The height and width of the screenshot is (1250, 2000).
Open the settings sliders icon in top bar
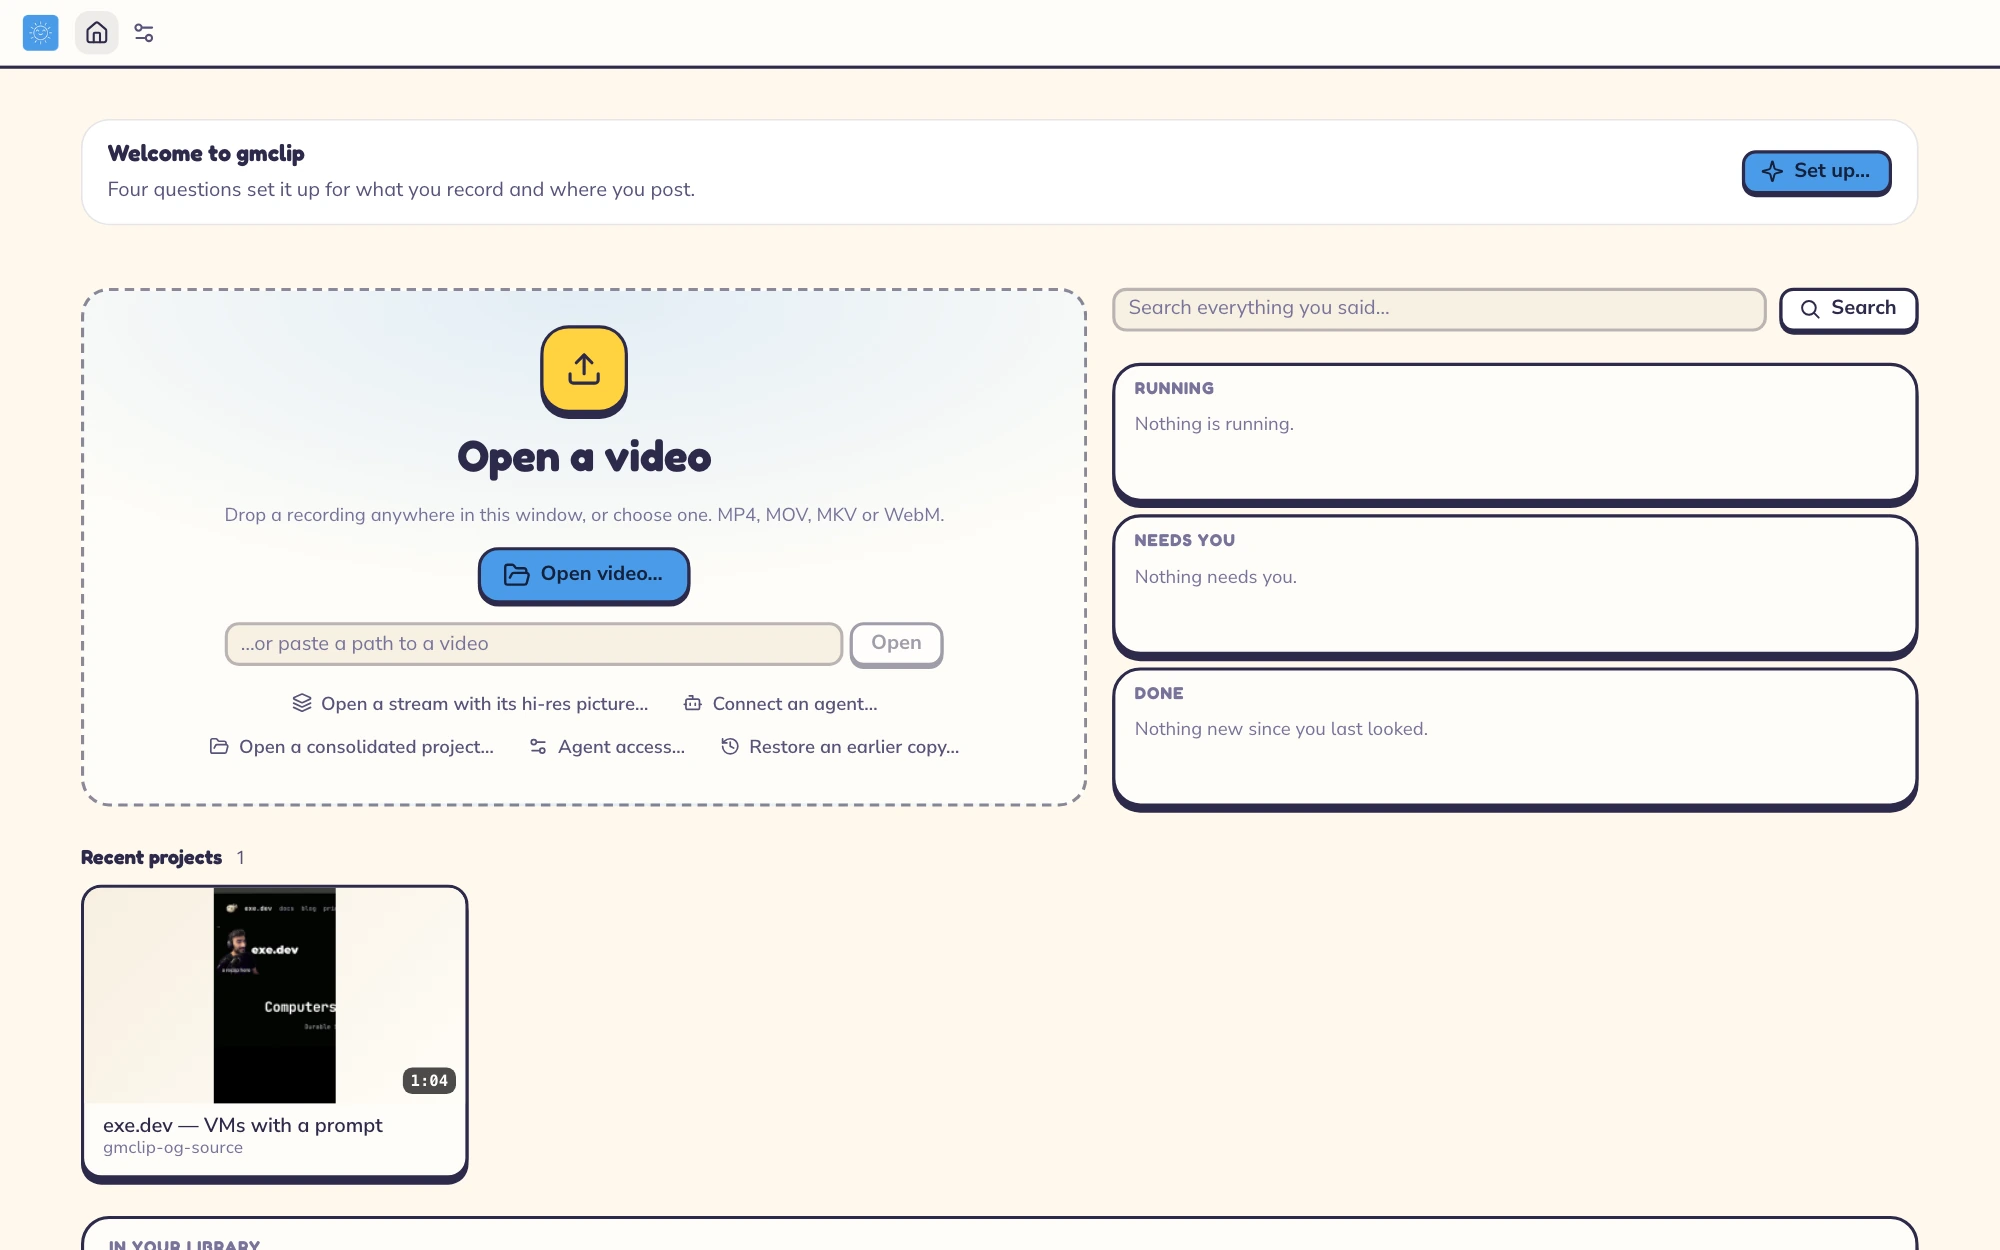tap(144, 33)
